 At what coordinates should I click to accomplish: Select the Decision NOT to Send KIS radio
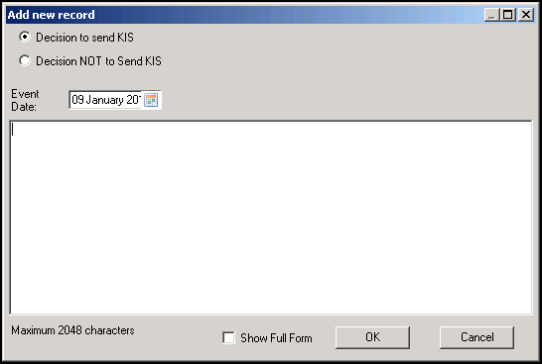click(25, 60)
